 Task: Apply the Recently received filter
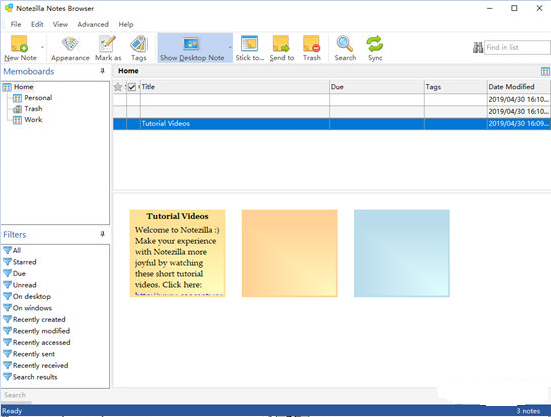pos(36,365)
